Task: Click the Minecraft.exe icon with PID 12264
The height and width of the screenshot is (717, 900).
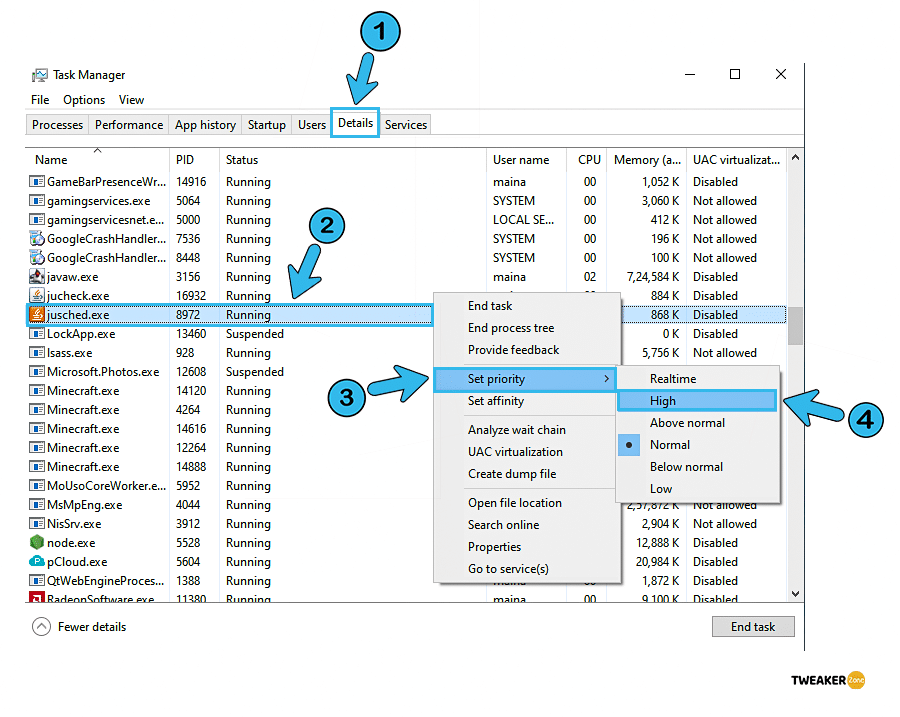Action: pyautogui.click(x=37, y=447)
